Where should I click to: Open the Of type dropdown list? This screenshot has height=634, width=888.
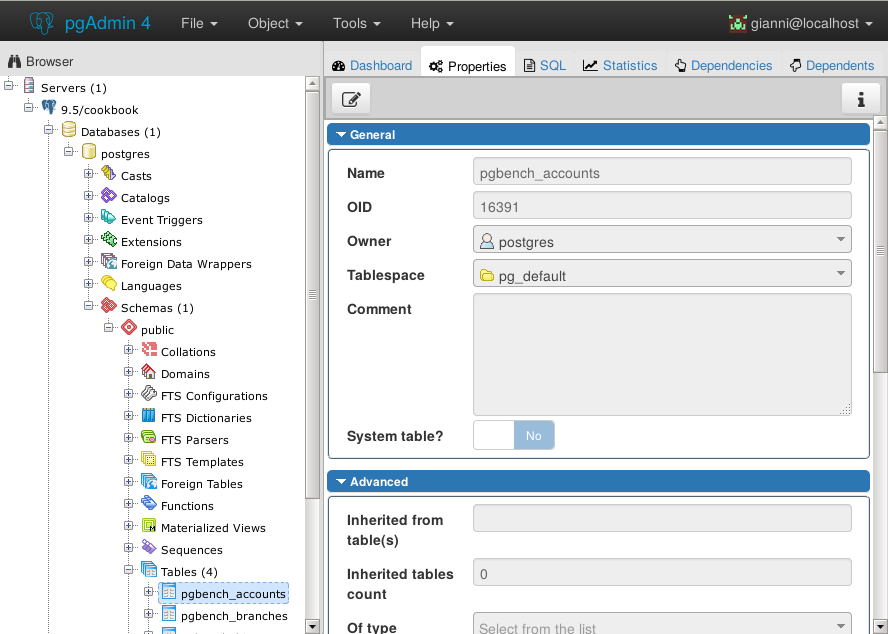[662, 624]
